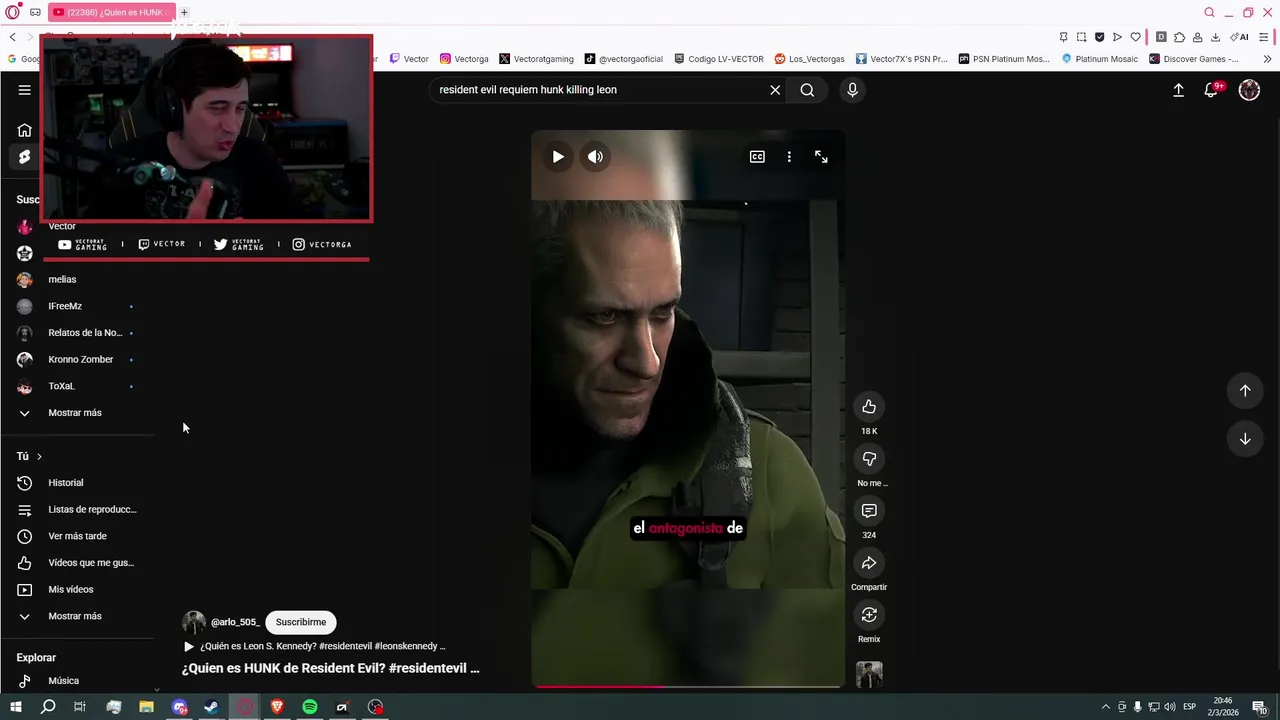Expand Tú list with lower Mostrar más
Image resolution: width=1280 pixels, height=720 pixels.
tap(75, 616)
